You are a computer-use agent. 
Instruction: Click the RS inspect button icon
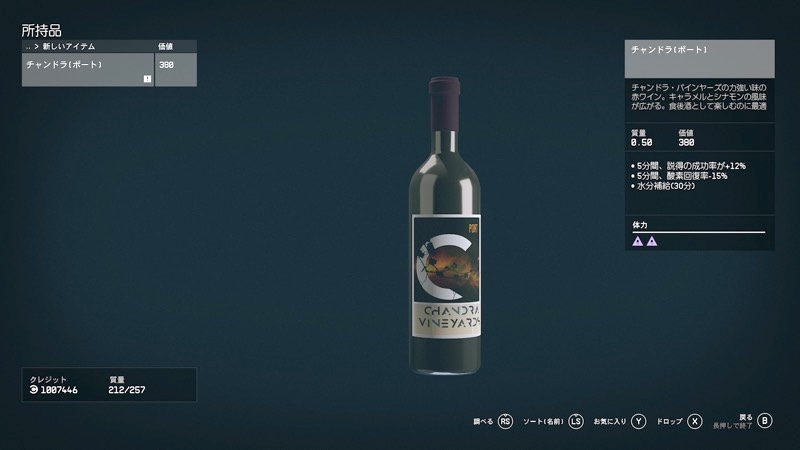pos(505,421)
